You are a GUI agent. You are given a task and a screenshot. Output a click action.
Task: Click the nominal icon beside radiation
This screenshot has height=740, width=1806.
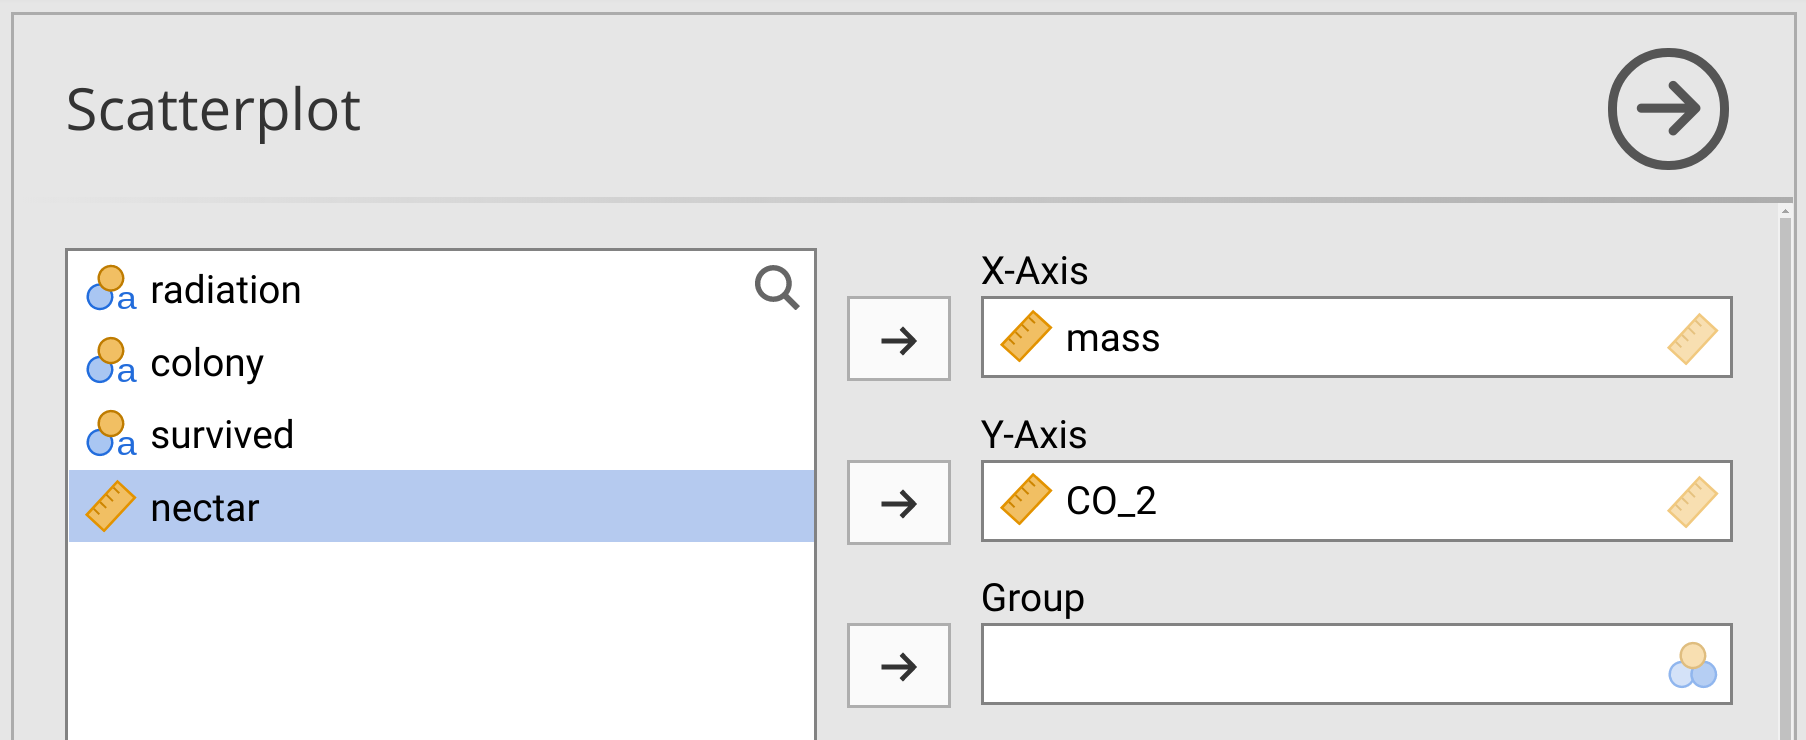pos(111,289)
